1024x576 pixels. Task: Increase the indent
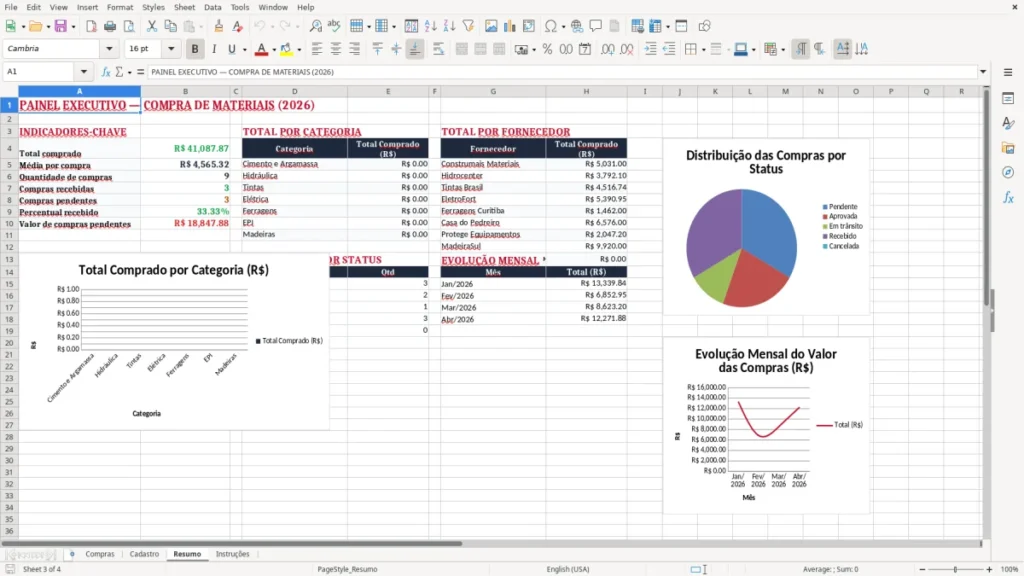tap(650, 49)
